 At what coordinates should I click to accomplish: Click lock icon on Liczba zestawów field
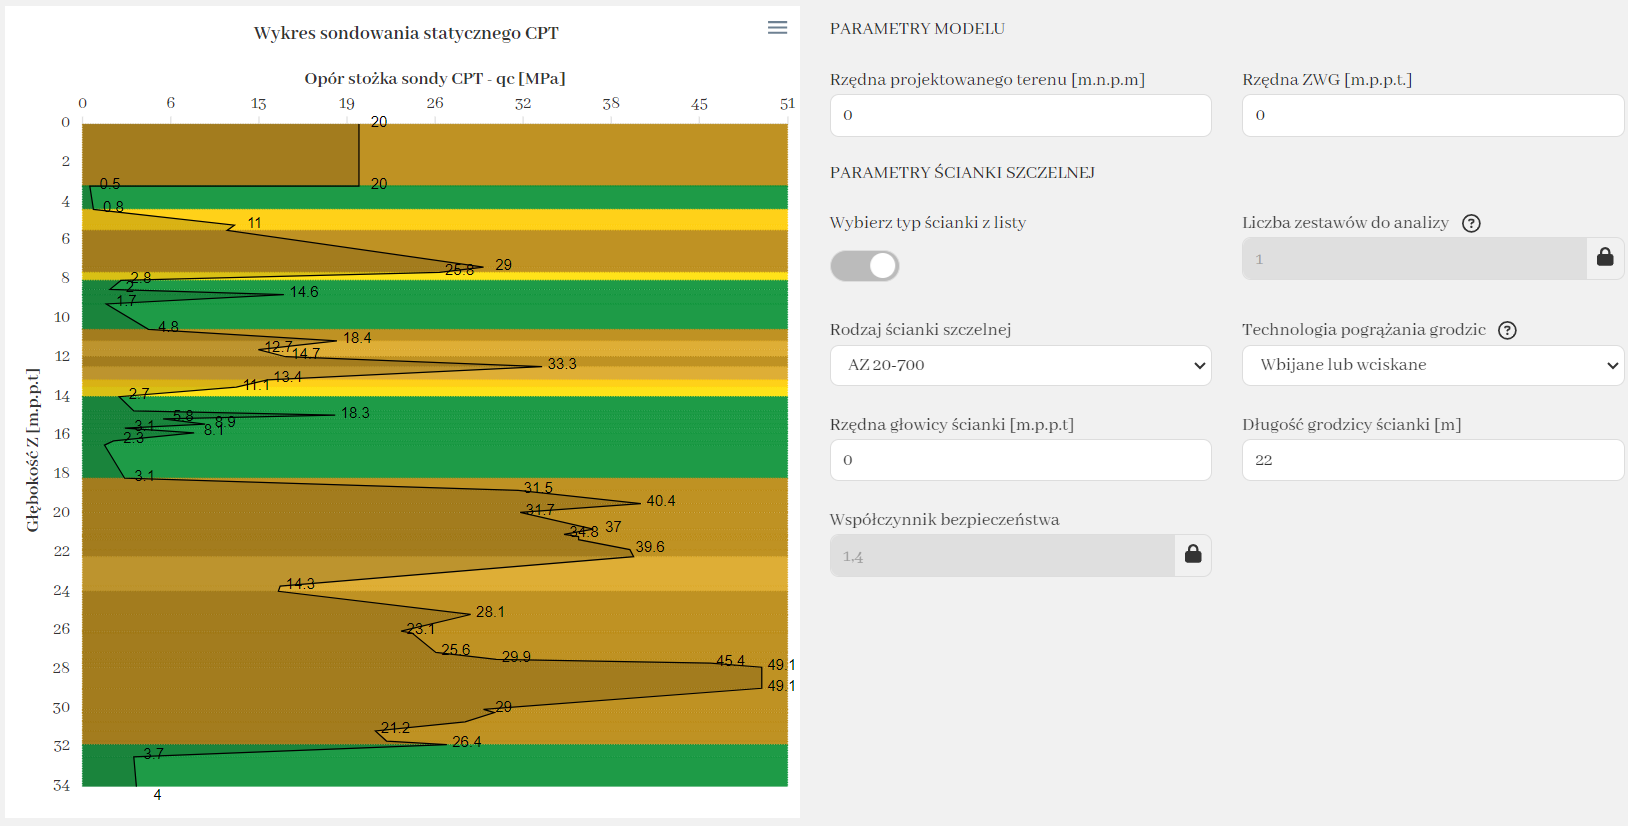(x=1604, y=258)
